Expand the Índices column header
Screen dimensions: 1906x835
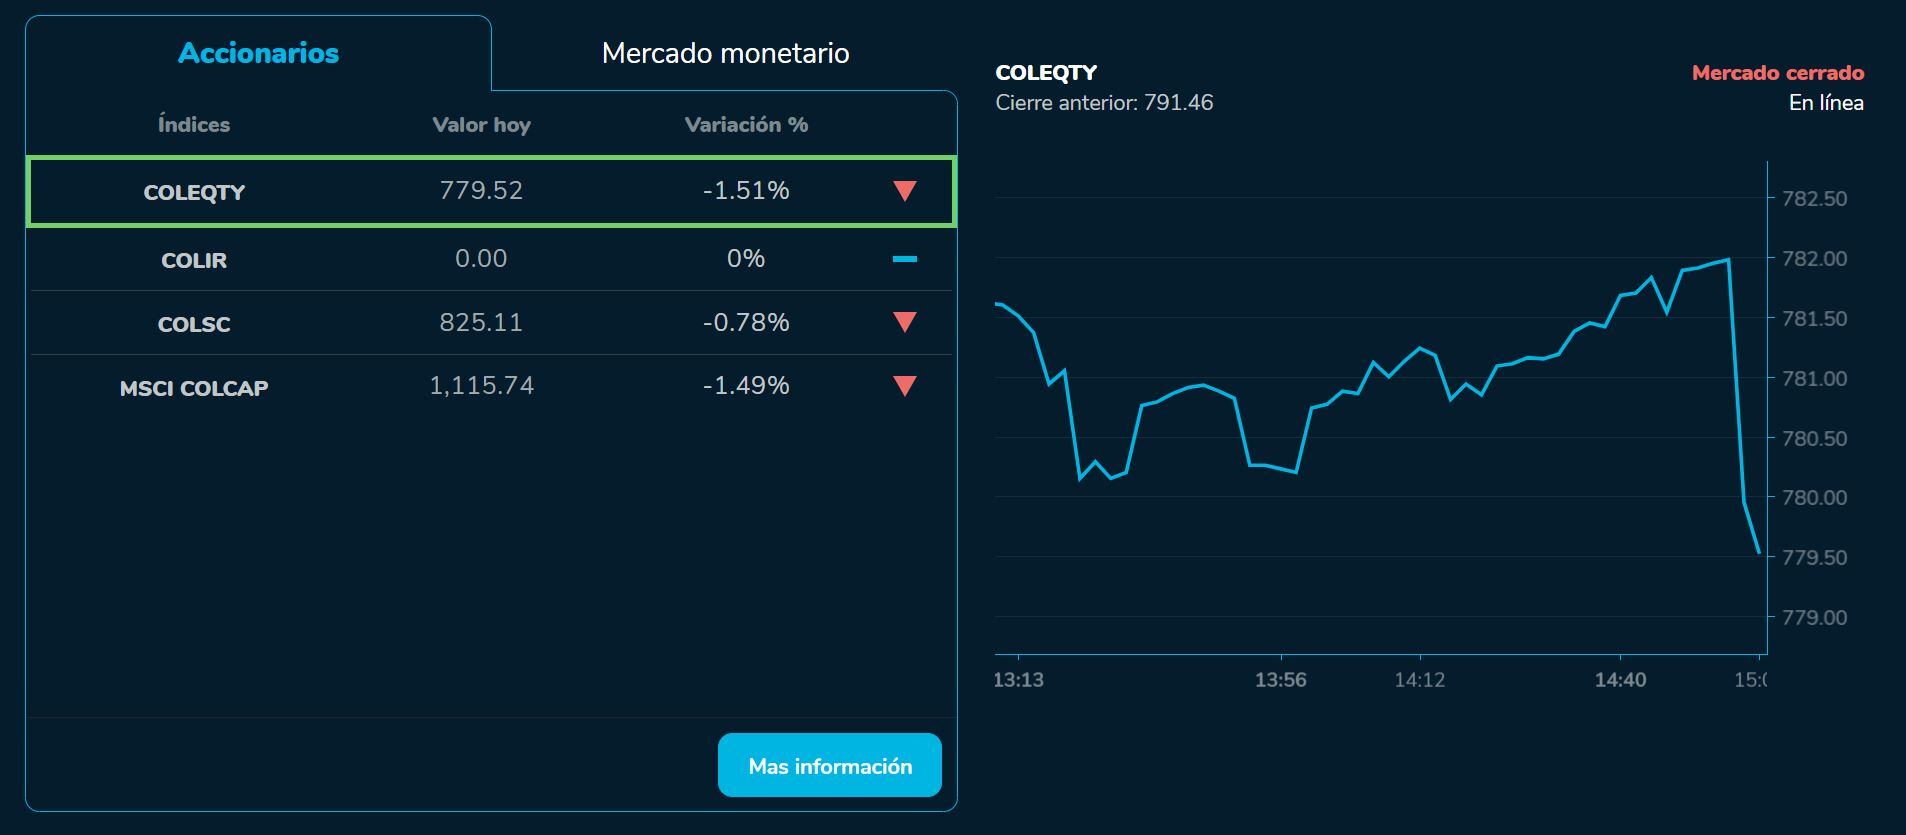(194, 124)
